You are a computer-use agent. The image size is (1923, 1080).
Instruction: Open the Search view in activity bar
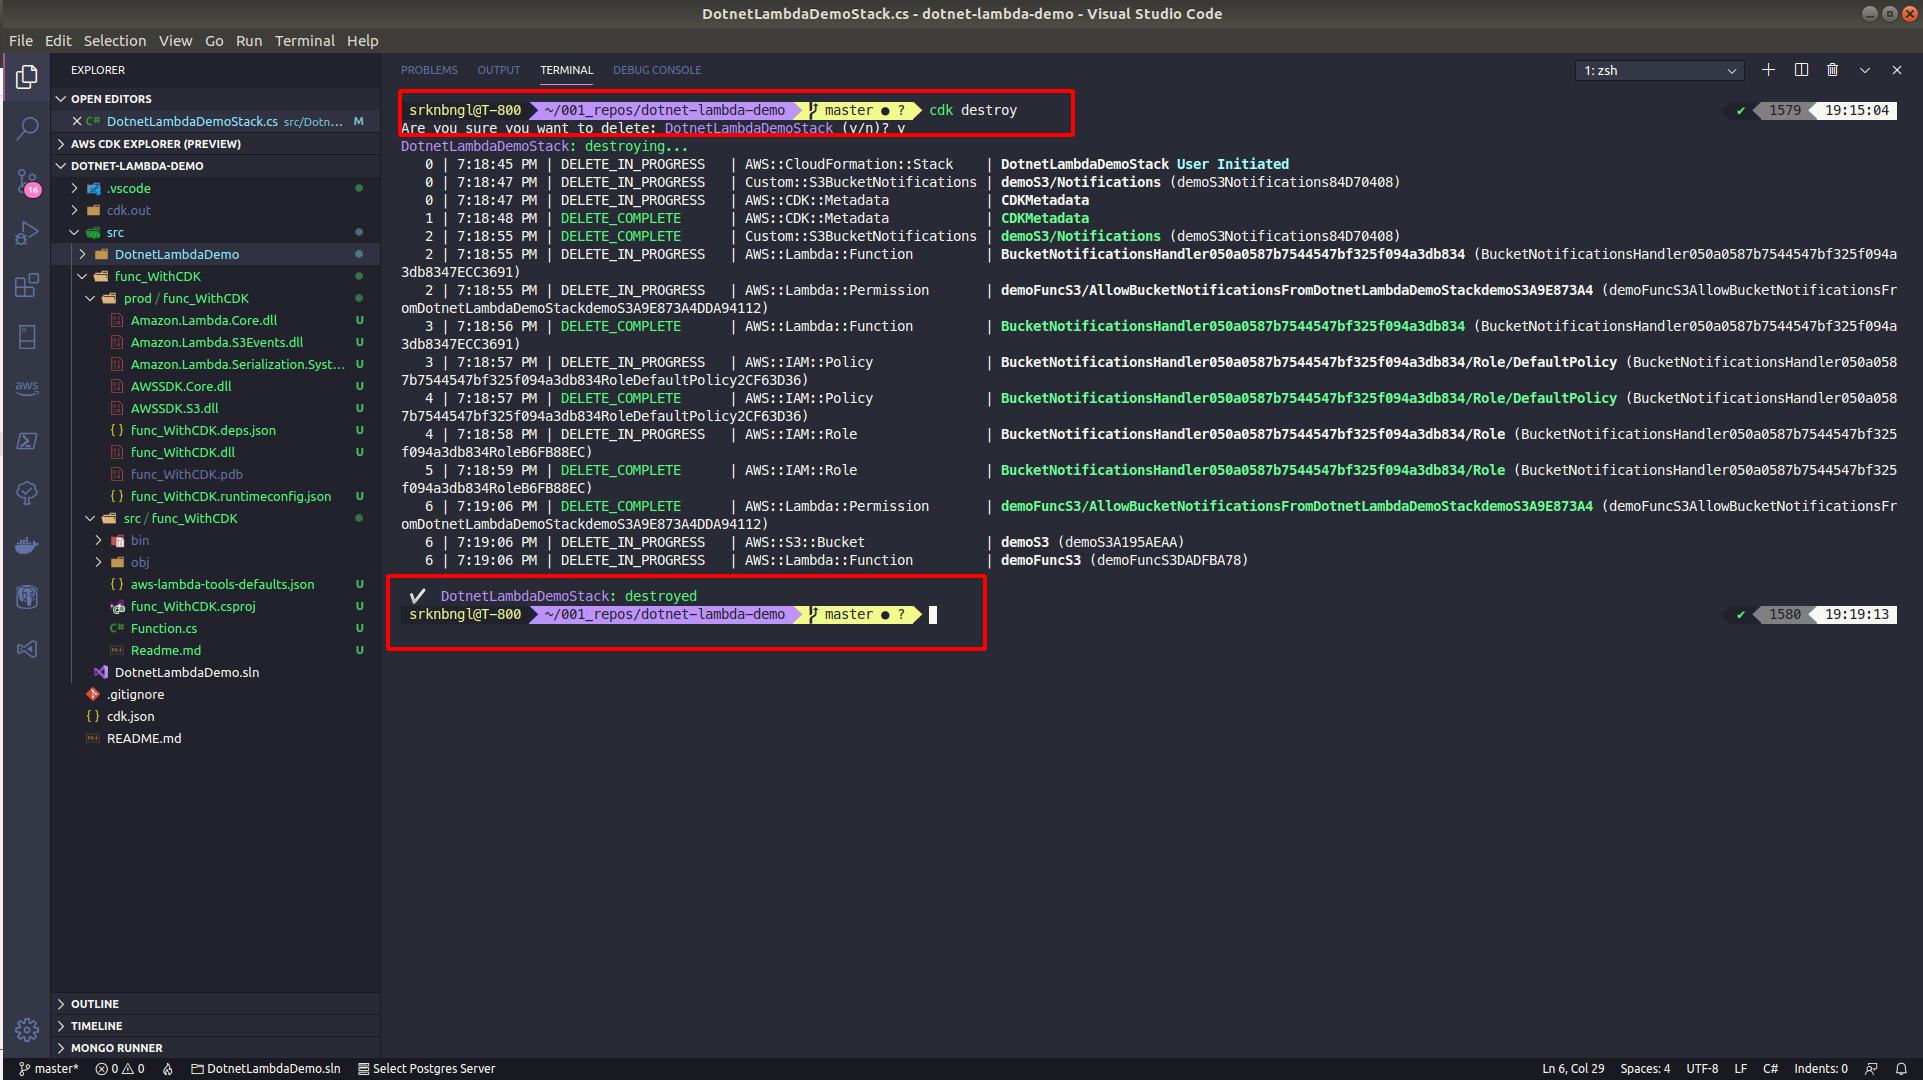[27, 128]
